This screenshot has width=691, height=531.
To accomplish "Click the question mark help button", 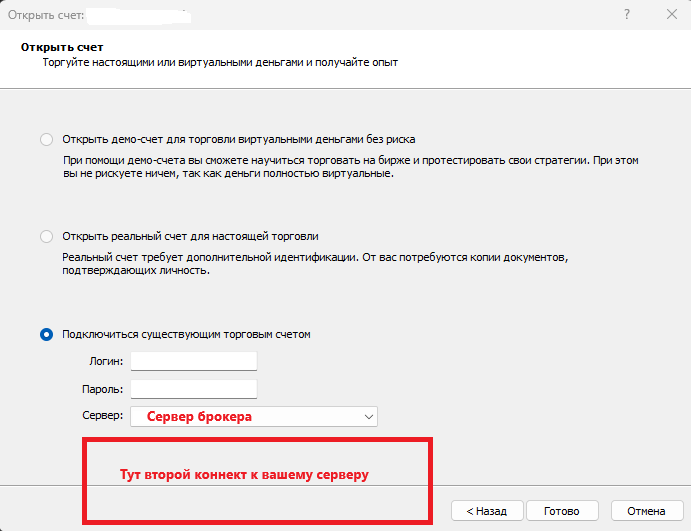I will pos(626,15).
